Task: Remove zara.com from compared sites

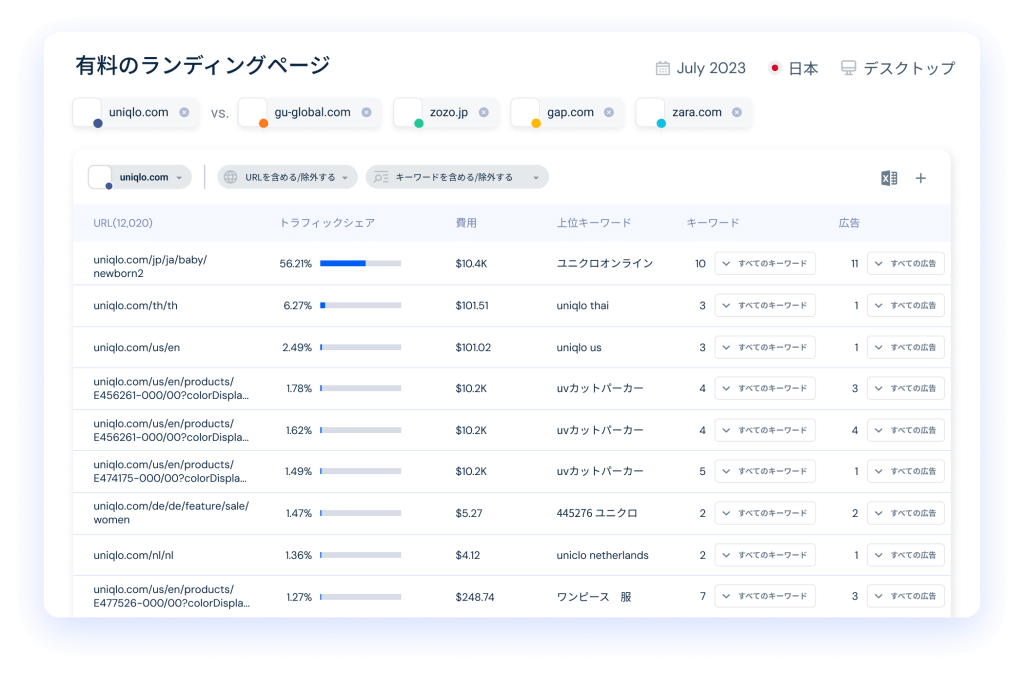Action: (737, 112)
